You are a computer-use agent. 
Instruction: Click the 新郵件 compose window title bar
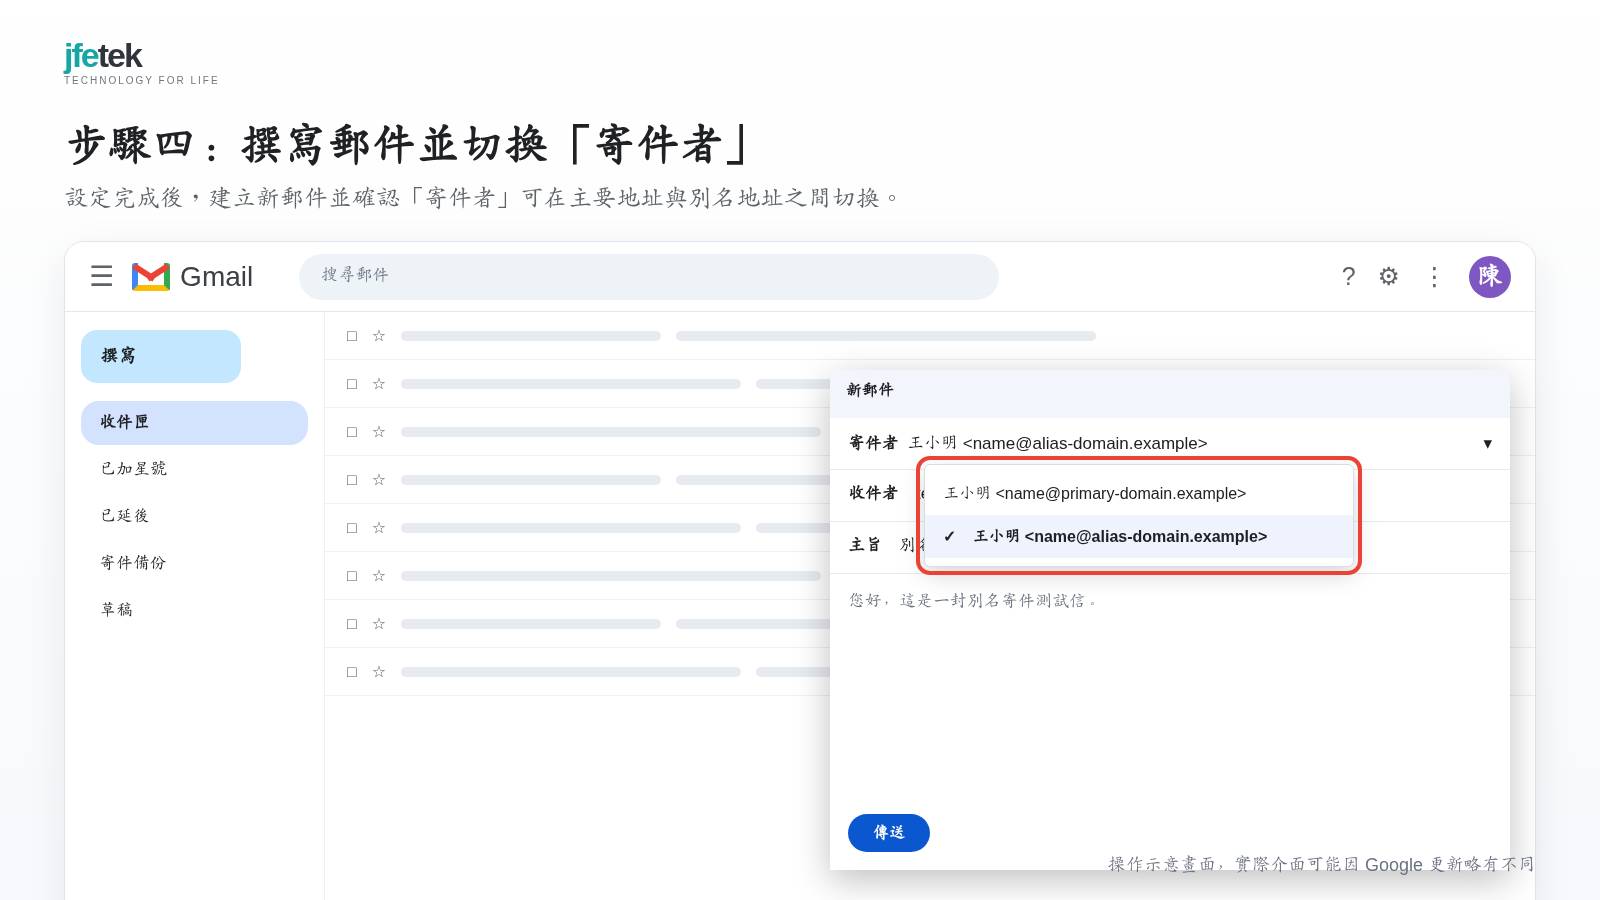(x=1170, y=393)
